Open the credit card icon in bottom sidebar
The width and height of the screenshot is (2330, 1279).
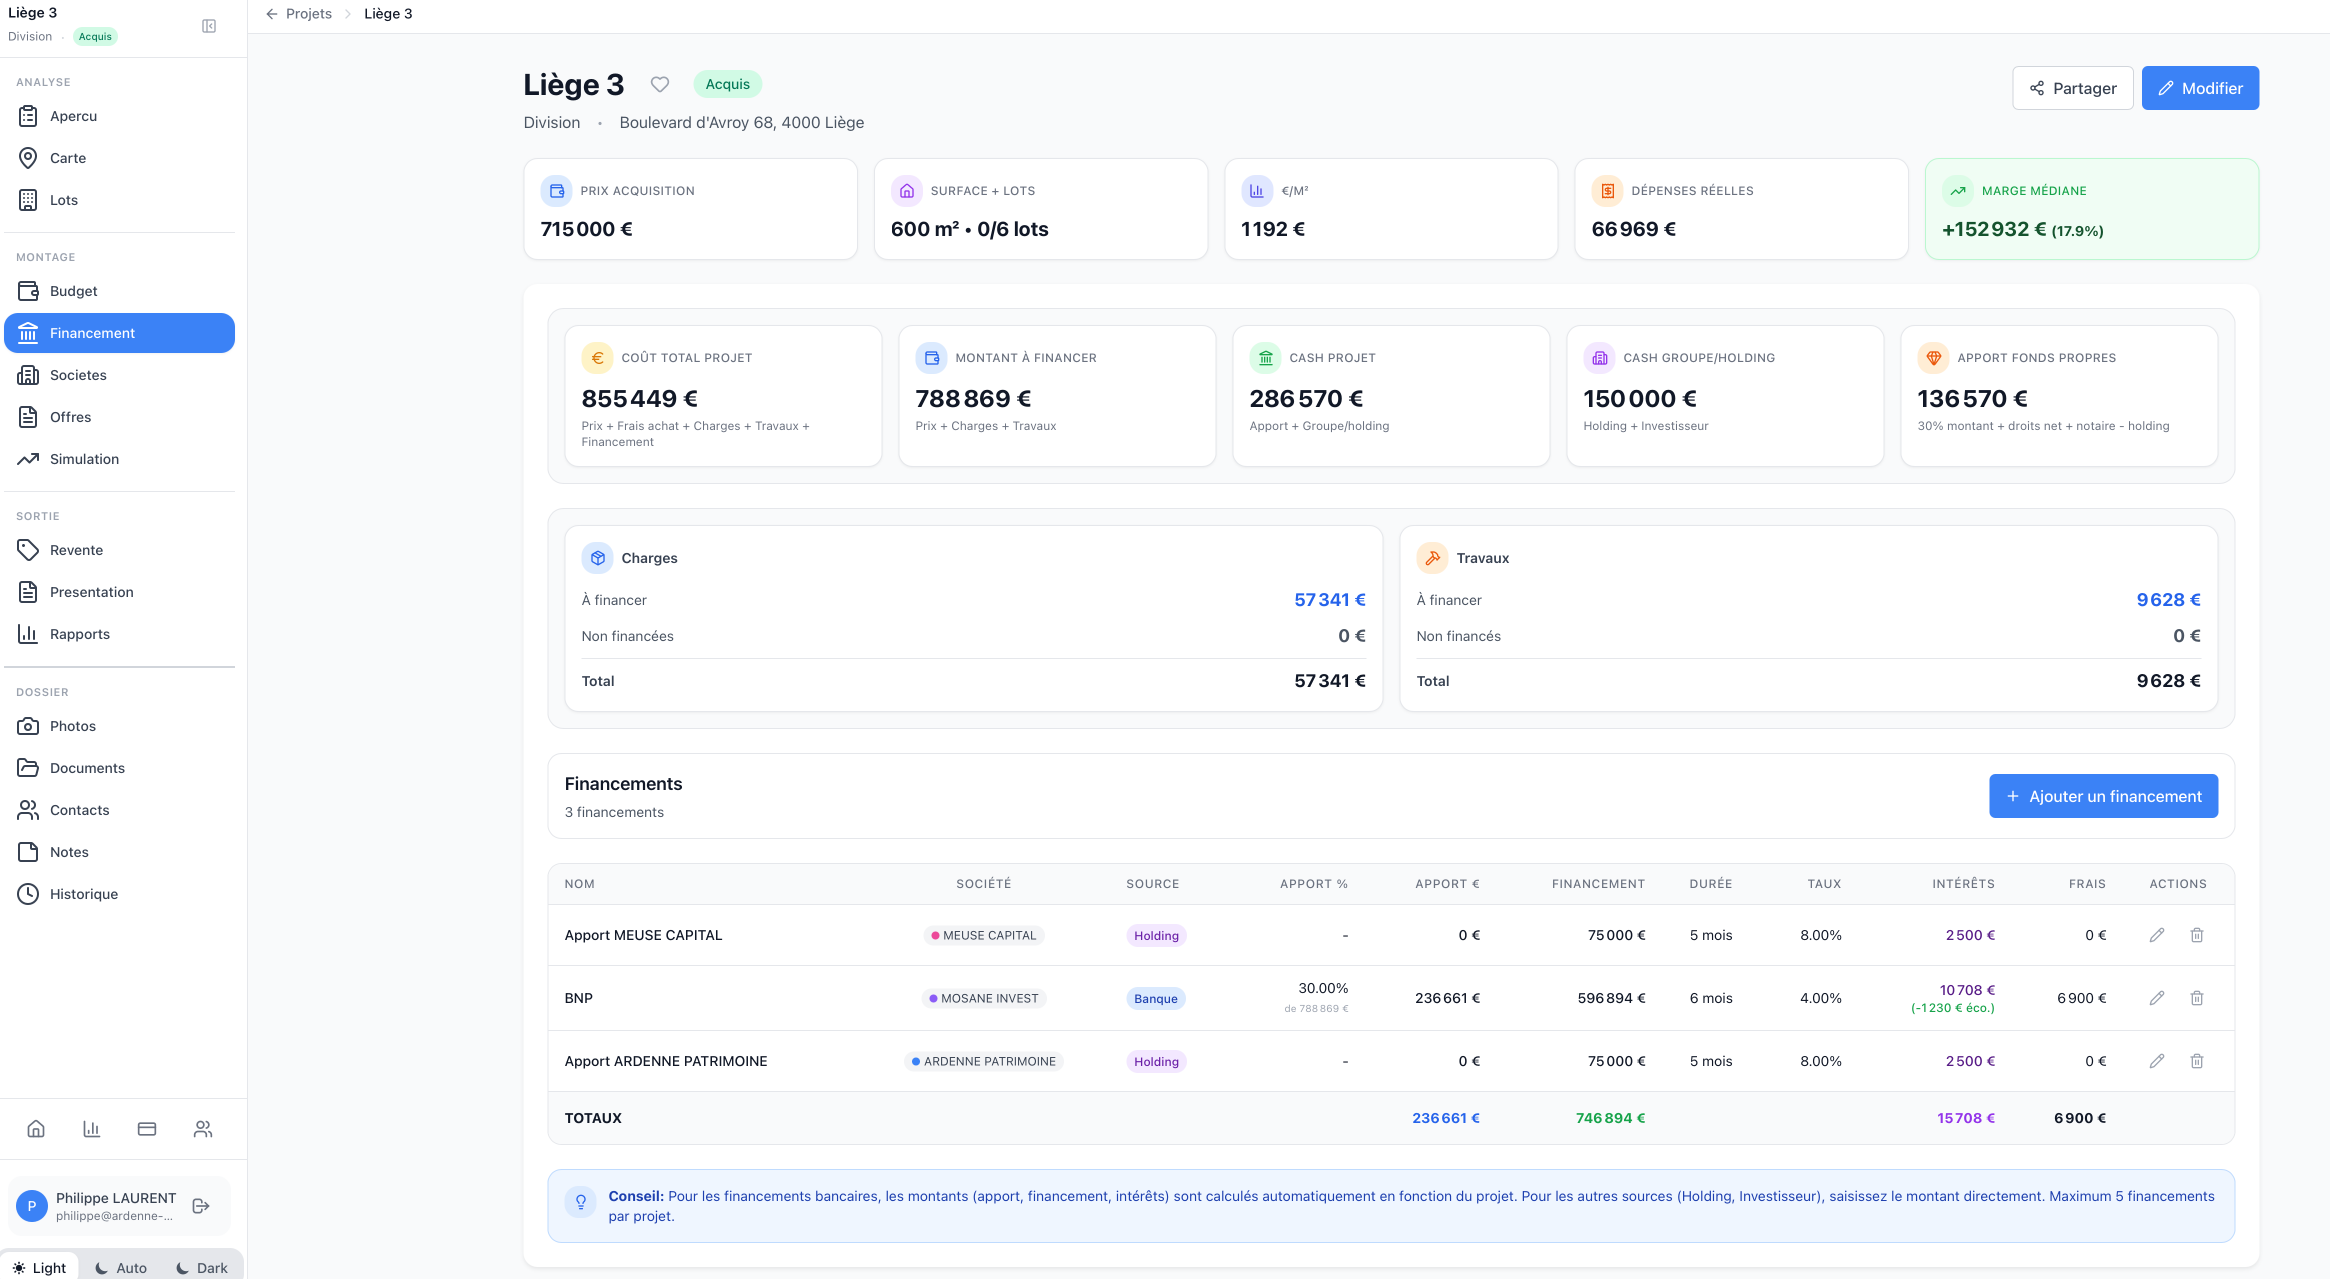point(147,1129)
